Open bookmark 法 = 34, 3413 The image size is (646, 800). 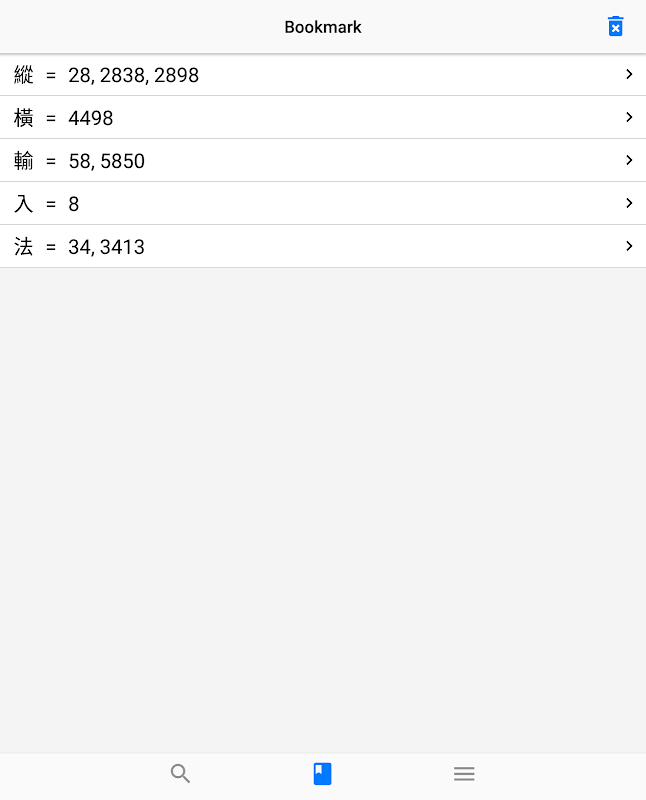(323, 246)
